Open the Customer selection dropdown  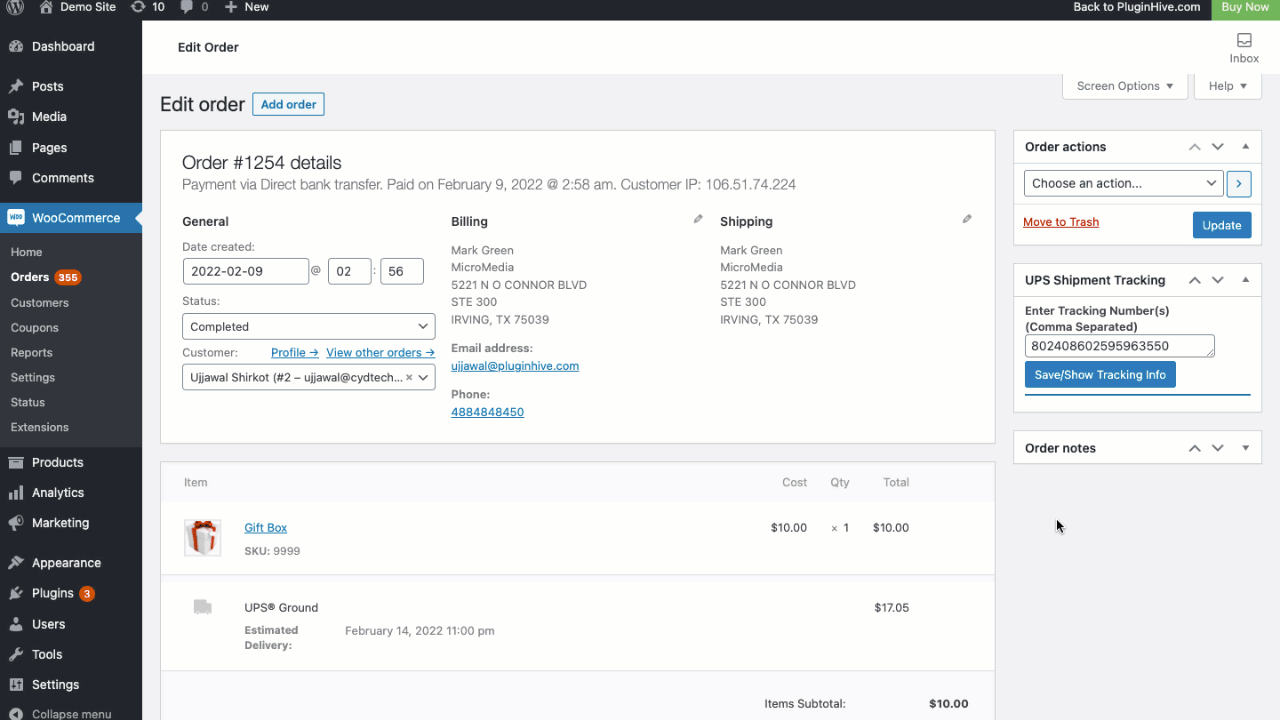309,377
